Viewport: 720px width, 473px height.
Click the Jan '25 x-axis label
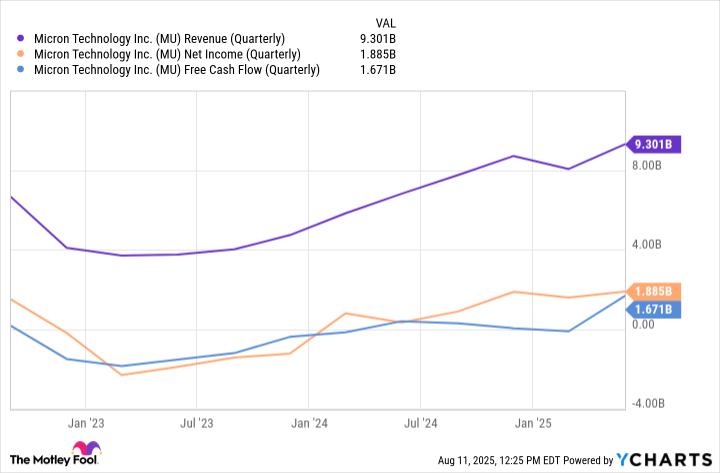pyautogui.click(x=533, y=423)
